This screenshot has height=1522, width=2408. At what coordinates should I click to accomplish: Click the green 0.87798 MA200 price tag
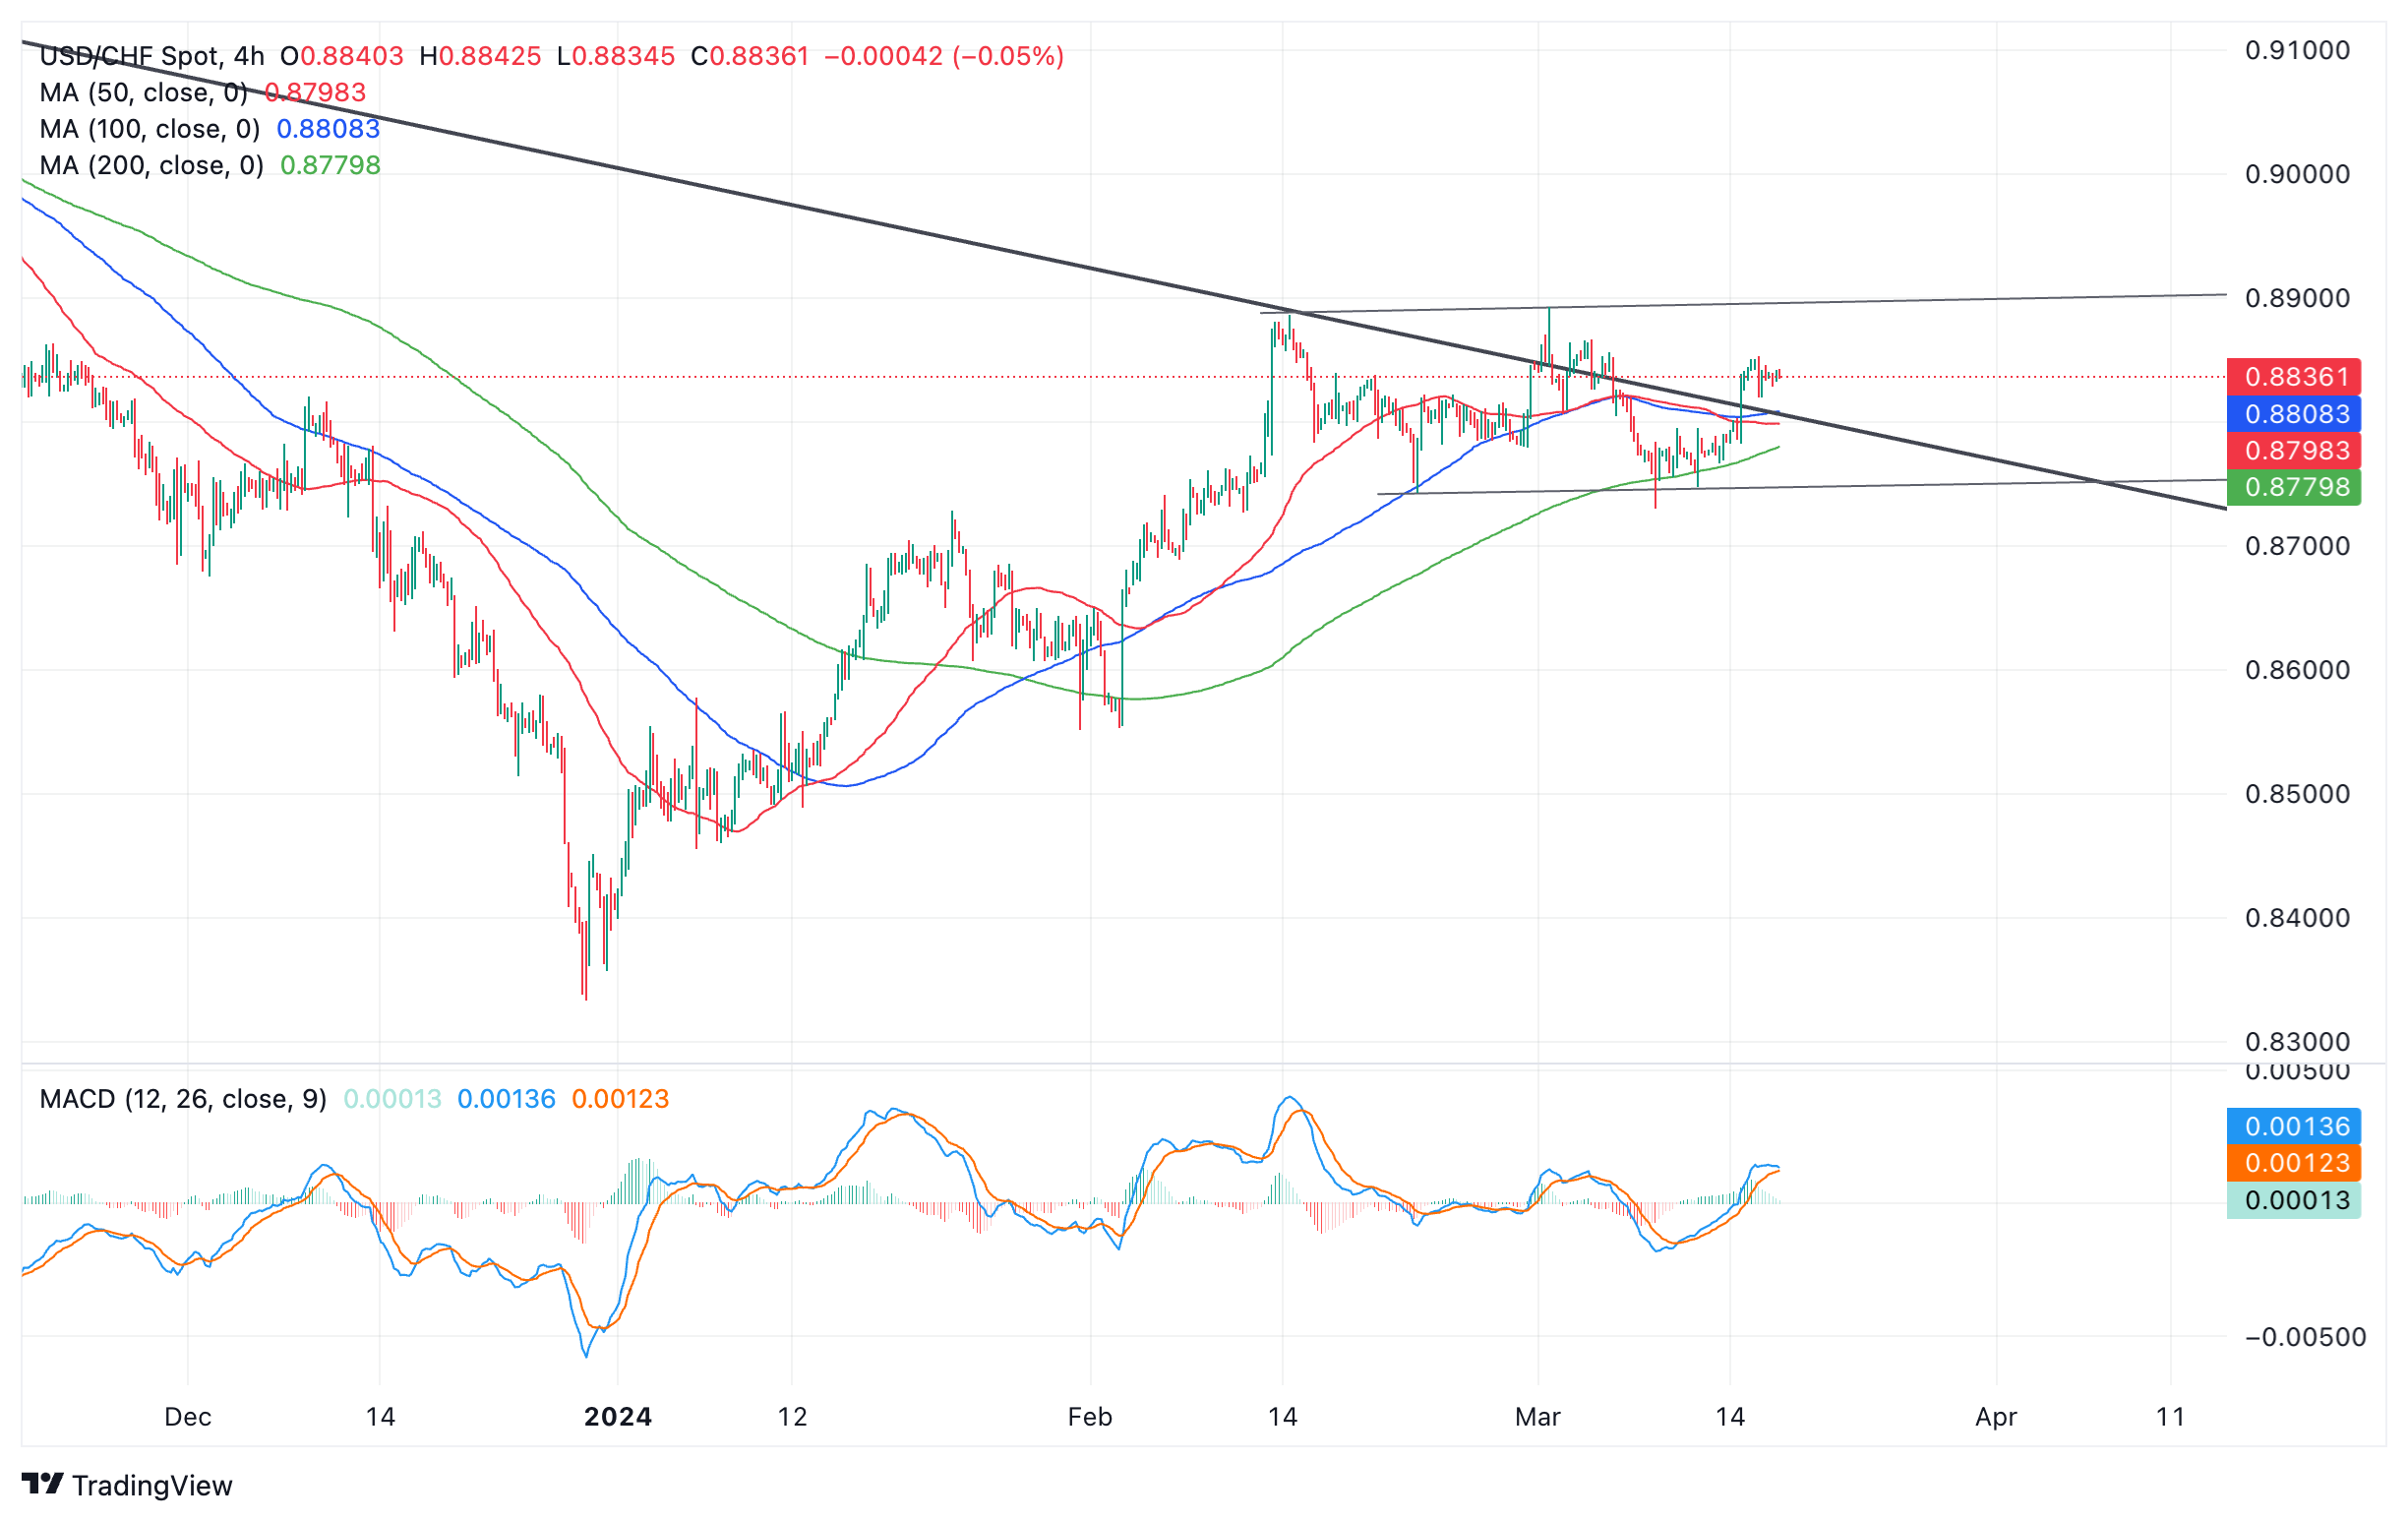tap(2294, 487)
